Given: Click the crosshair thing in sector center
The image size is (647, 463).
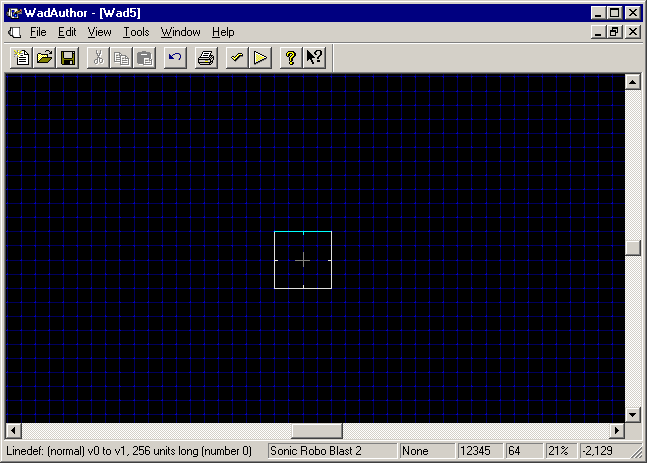Looking at the screenshot, I should click(x=303, y=260).
